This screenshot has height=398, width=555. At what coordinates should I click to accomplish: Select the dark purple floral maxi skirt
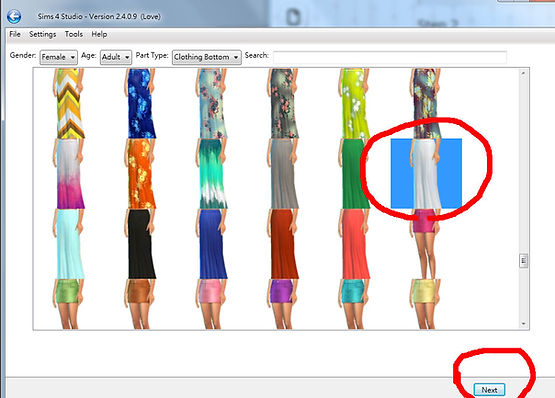[426, 103]
